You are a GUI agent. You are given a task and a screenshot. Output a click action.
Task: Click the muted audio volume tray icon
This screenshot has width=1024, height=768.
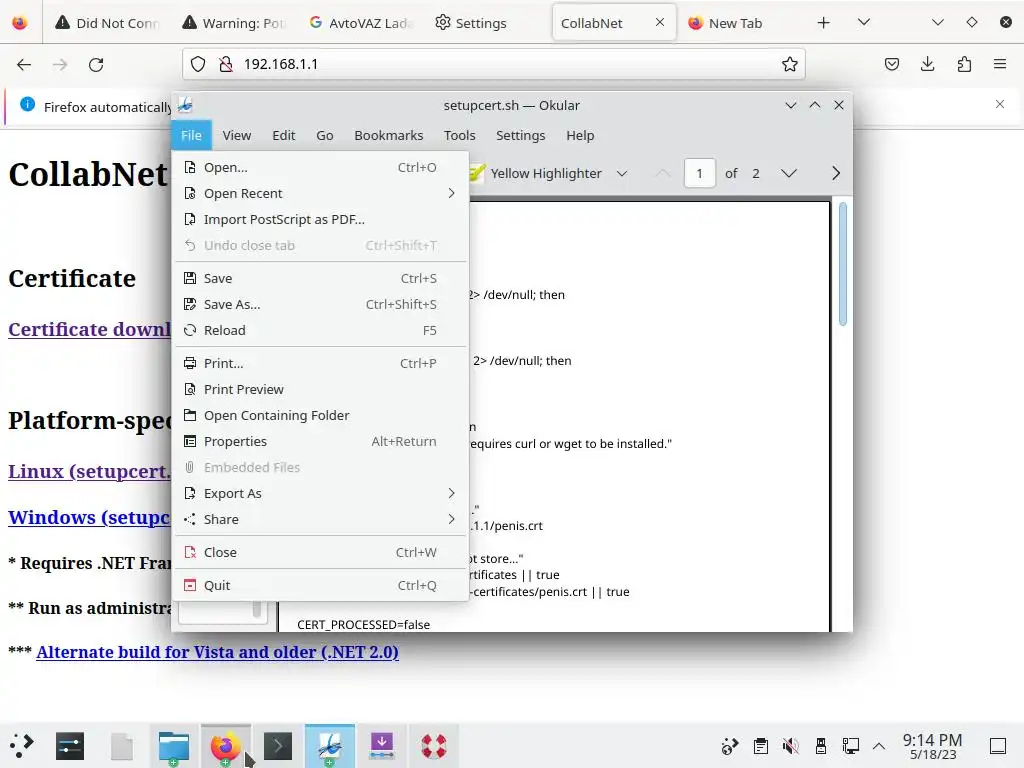click(790, 746)
